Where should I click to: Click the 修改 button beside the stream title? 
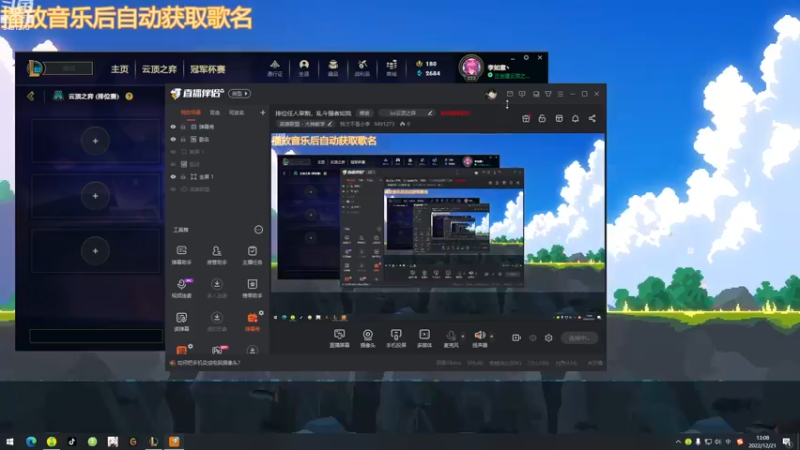[x=364, y=113]
